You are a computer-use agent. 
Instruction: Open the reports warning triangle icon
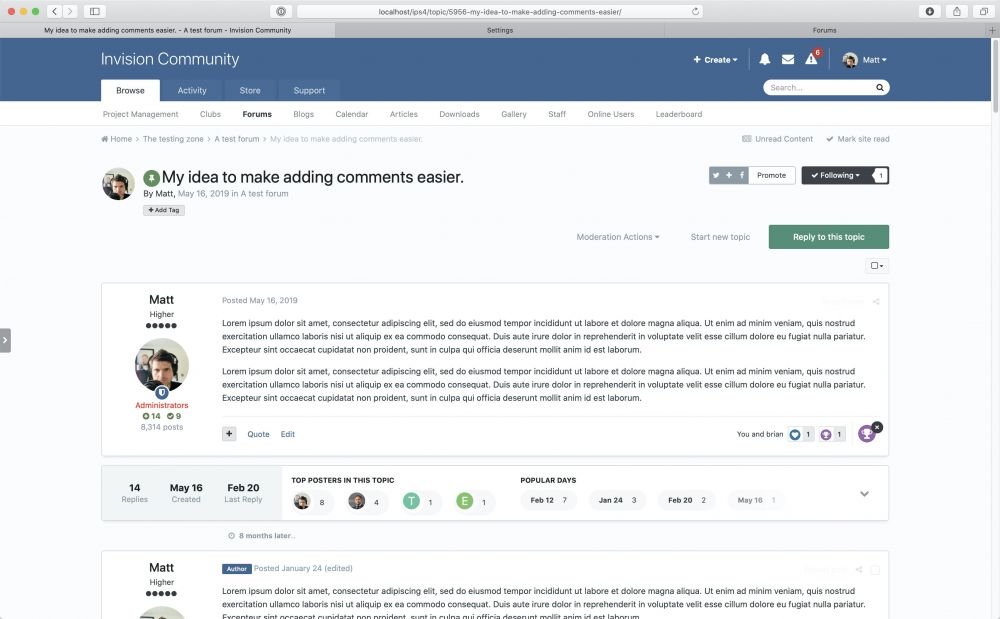coord(811,60)
